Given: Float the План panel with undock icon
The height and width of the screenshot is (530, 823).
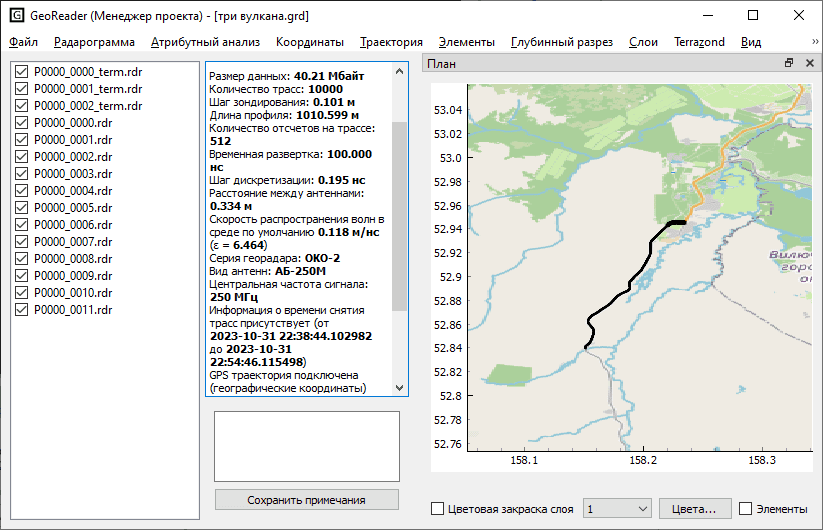Looking at the screenshot, I should coord(789,63).
